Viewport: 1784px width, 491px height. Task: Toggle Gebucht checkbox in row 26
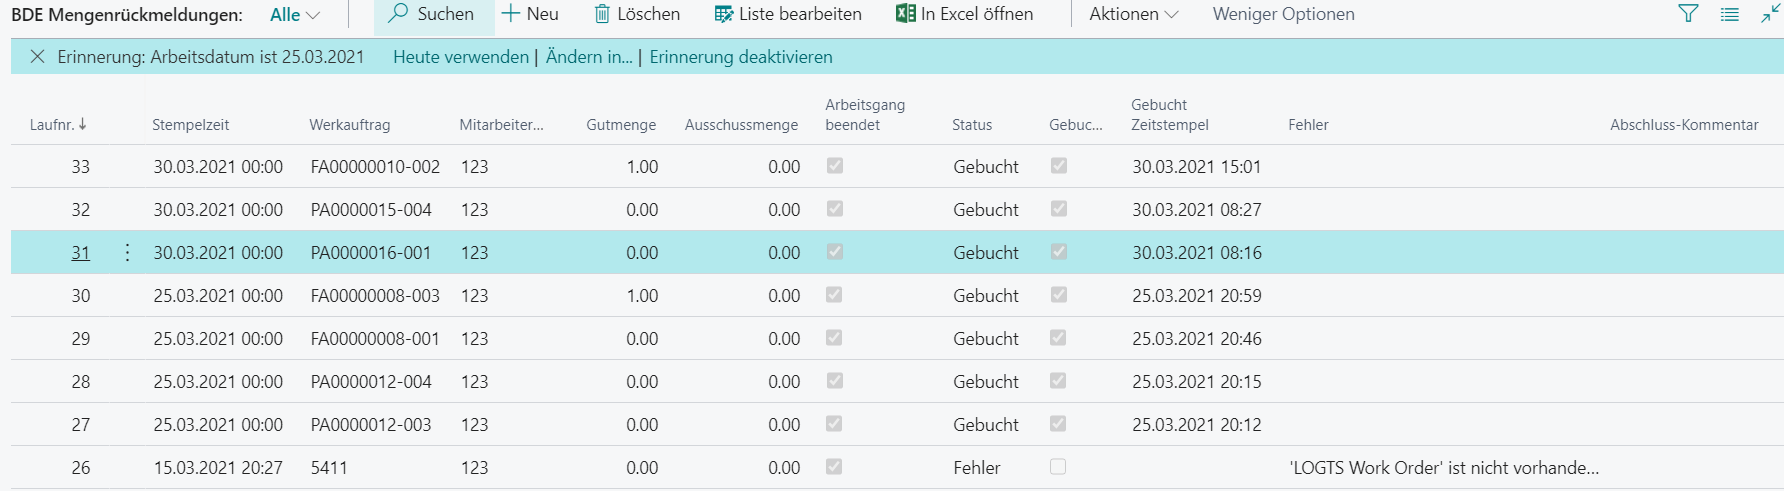(x=1058, y=467)
